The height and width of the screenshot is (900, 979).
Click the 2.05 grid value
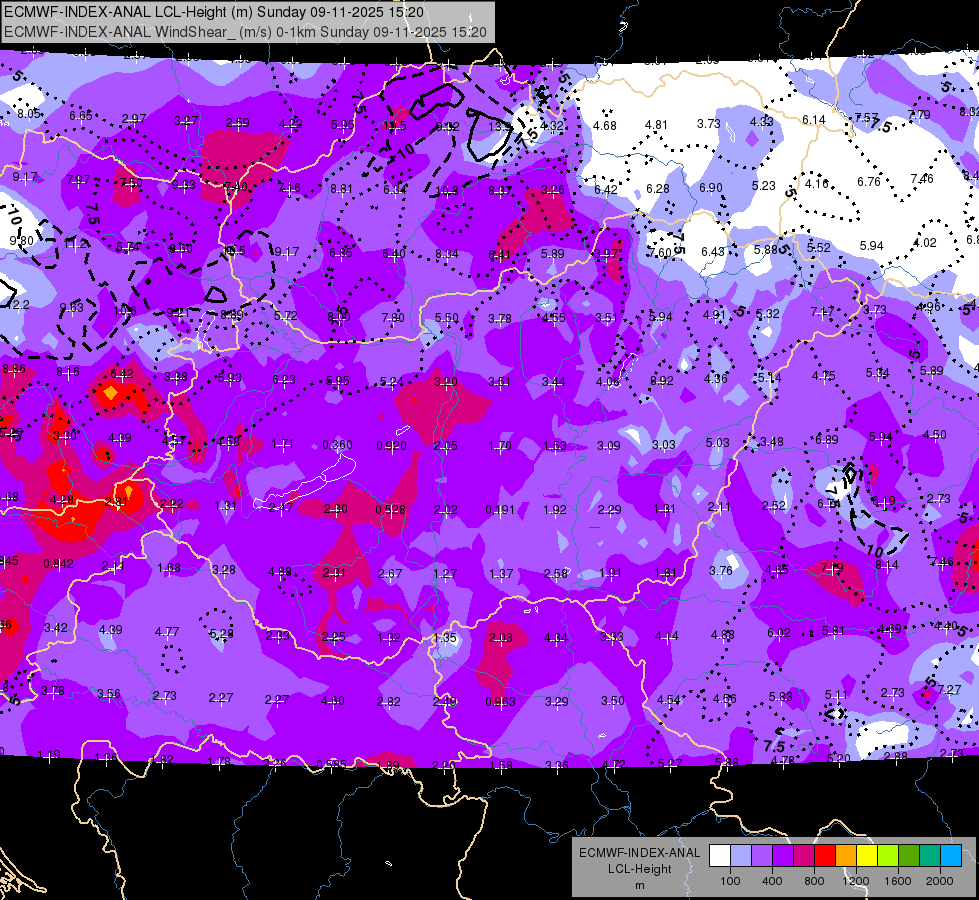point(445,446)
